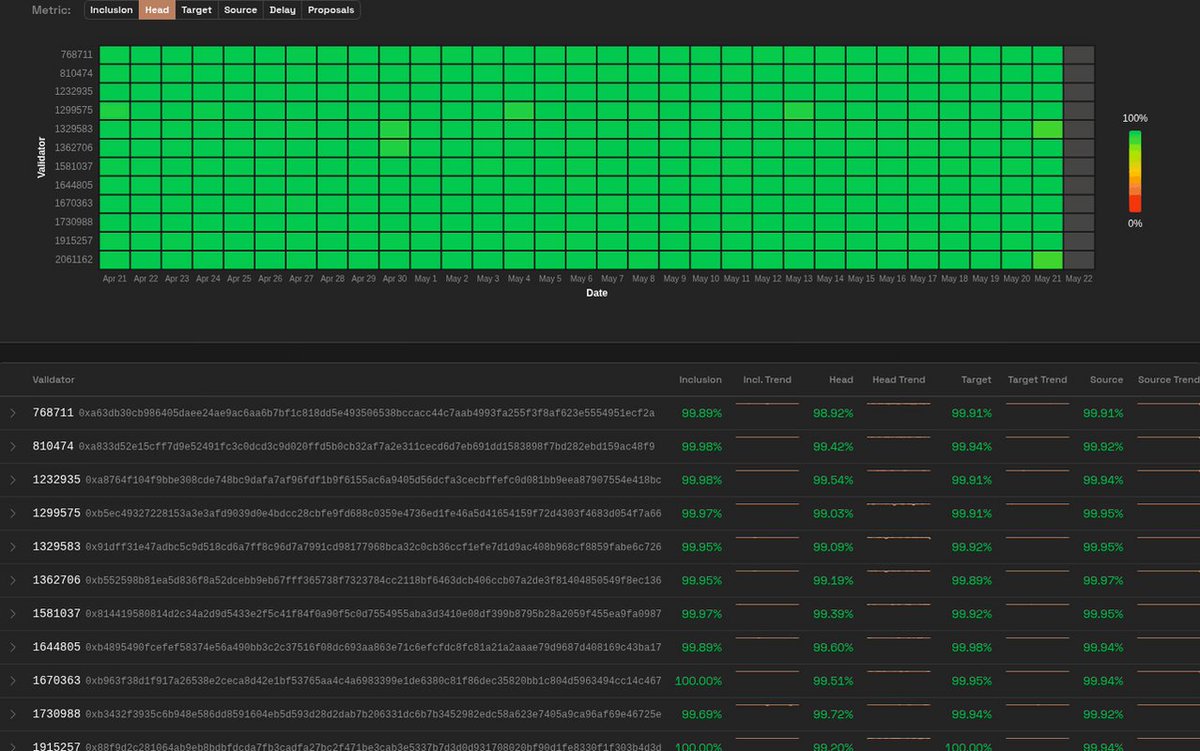Sort table by Target column header

[976, 380]
